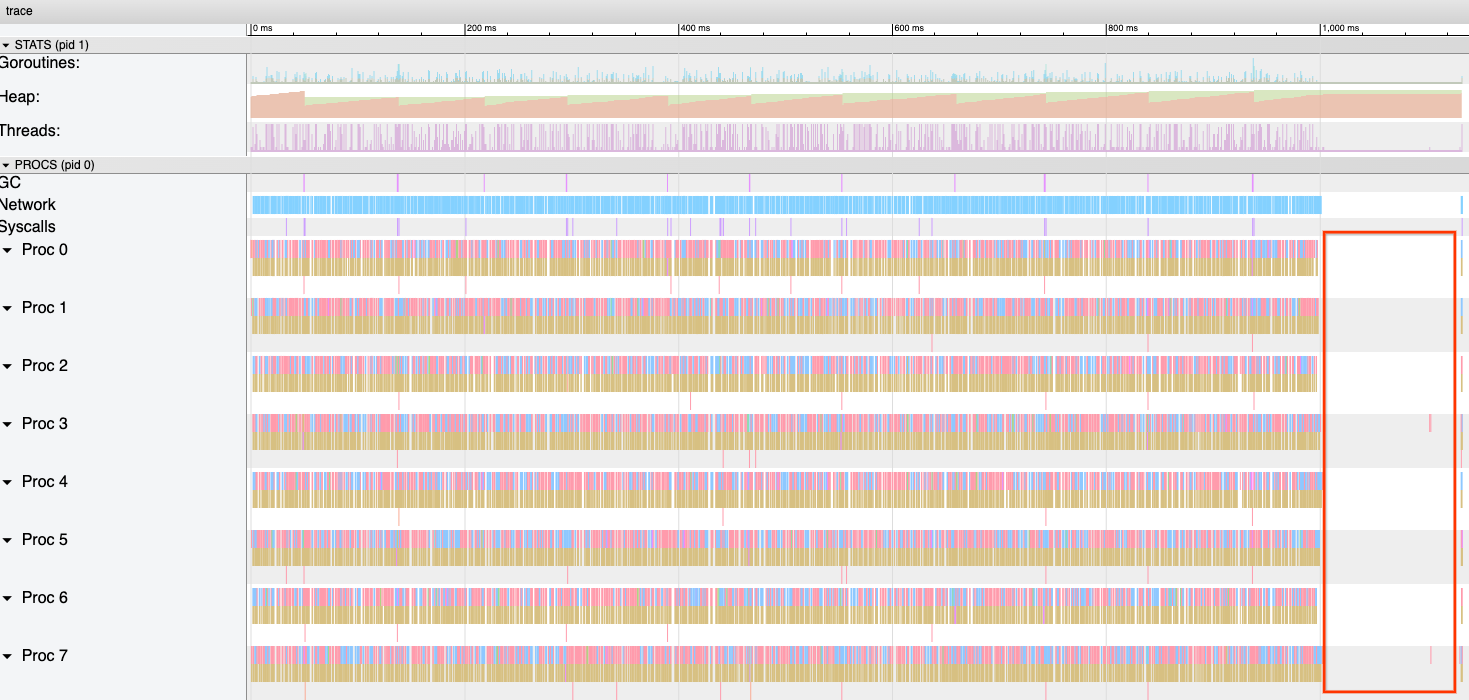Collapse the Proc 0 track arrow
The image size is (1469, 700).
pyautogui.click(x=8, y=250)
